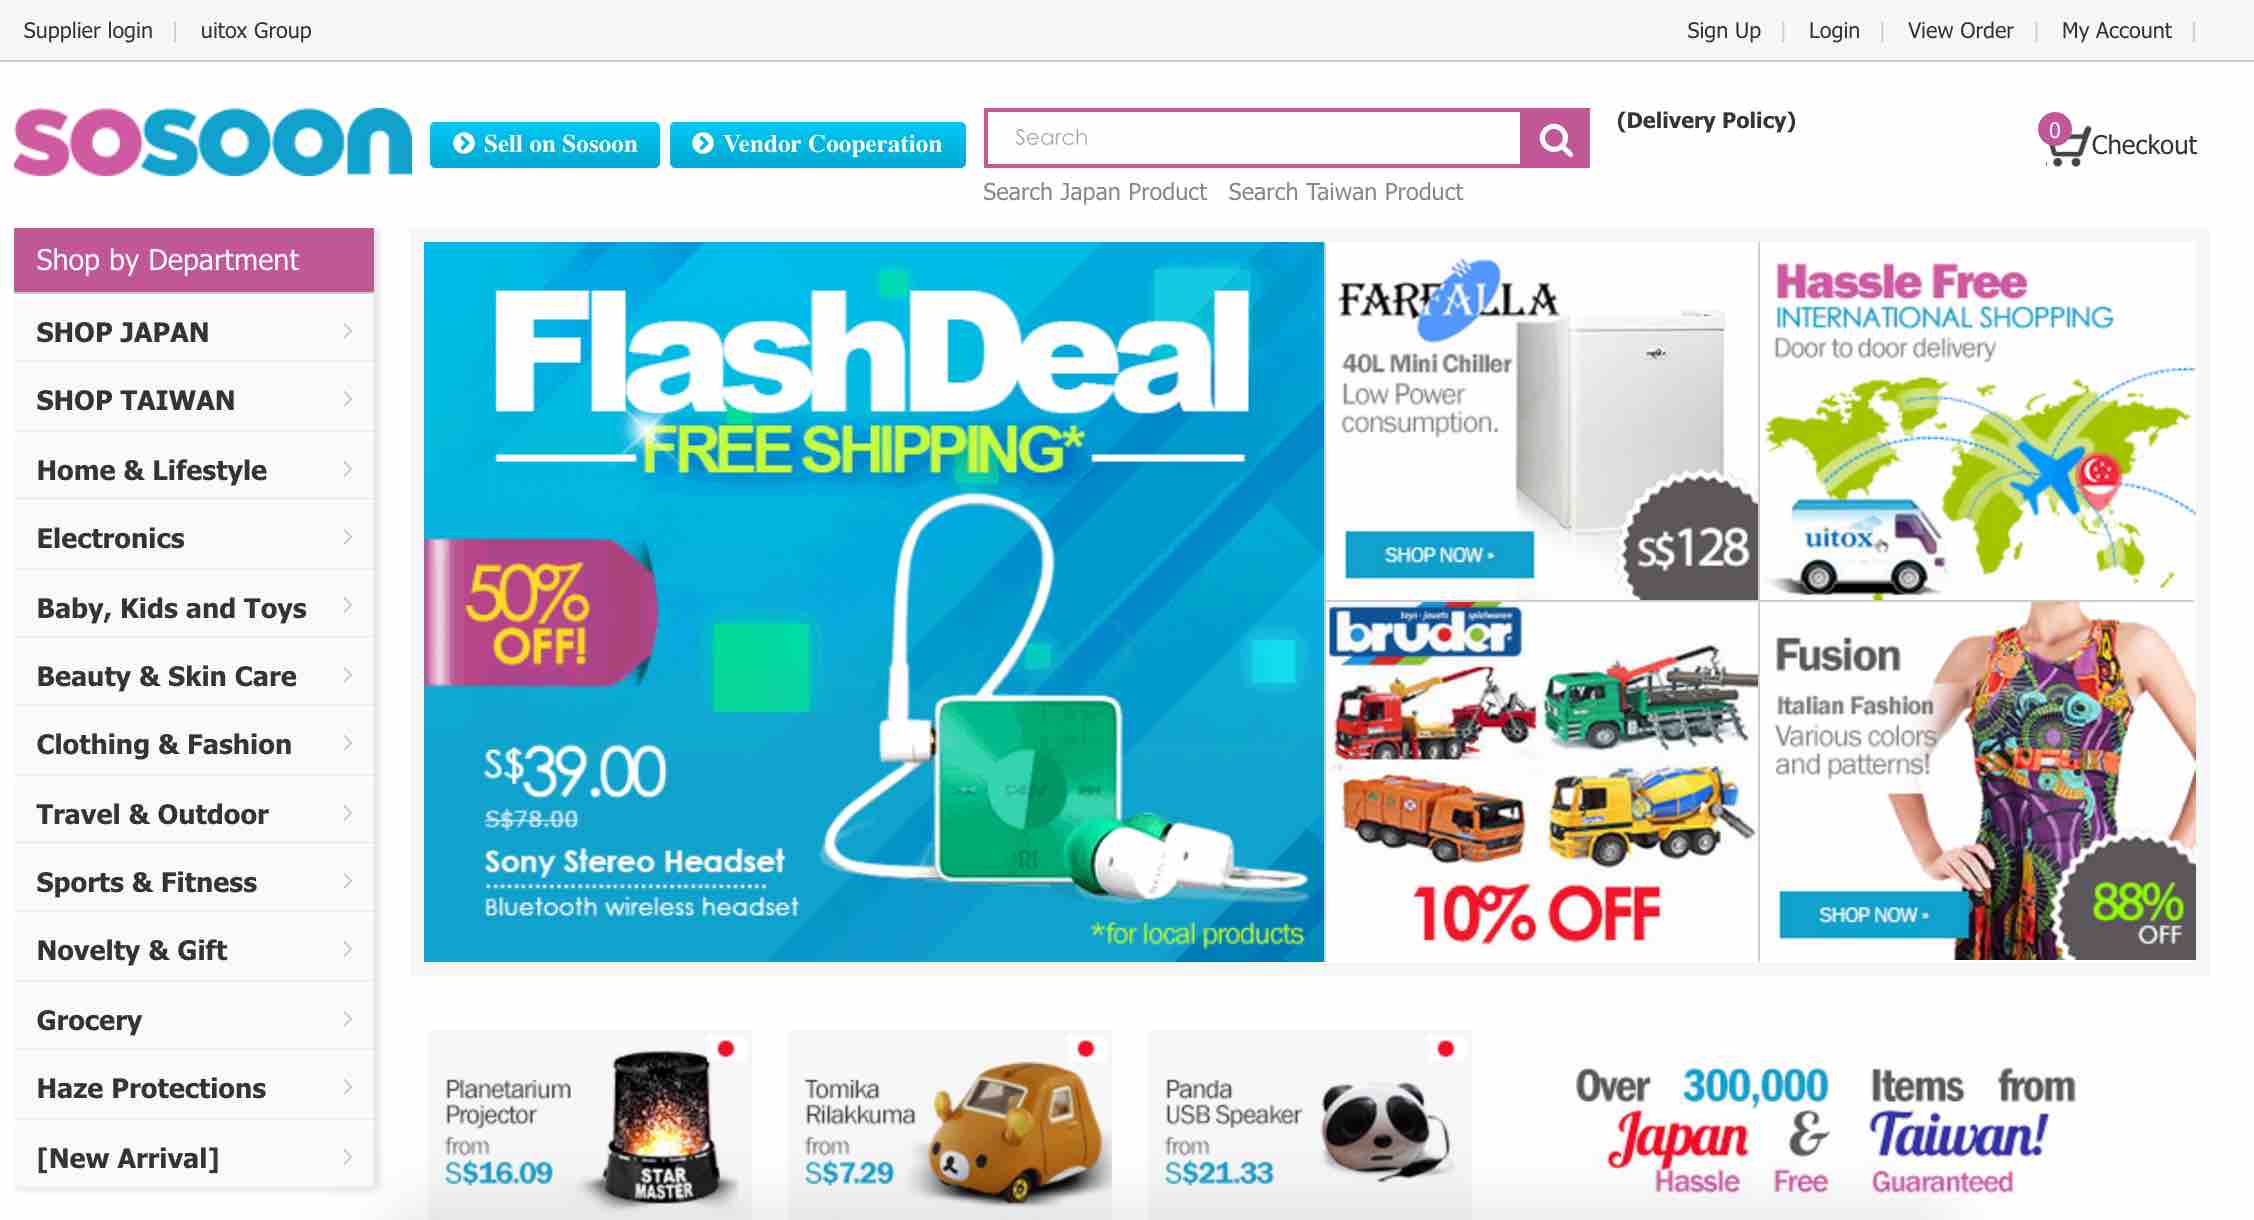Click SHOP NOW on Fusion banner
This screenshot has width=2254, height=1220.
click(1873, 915)
